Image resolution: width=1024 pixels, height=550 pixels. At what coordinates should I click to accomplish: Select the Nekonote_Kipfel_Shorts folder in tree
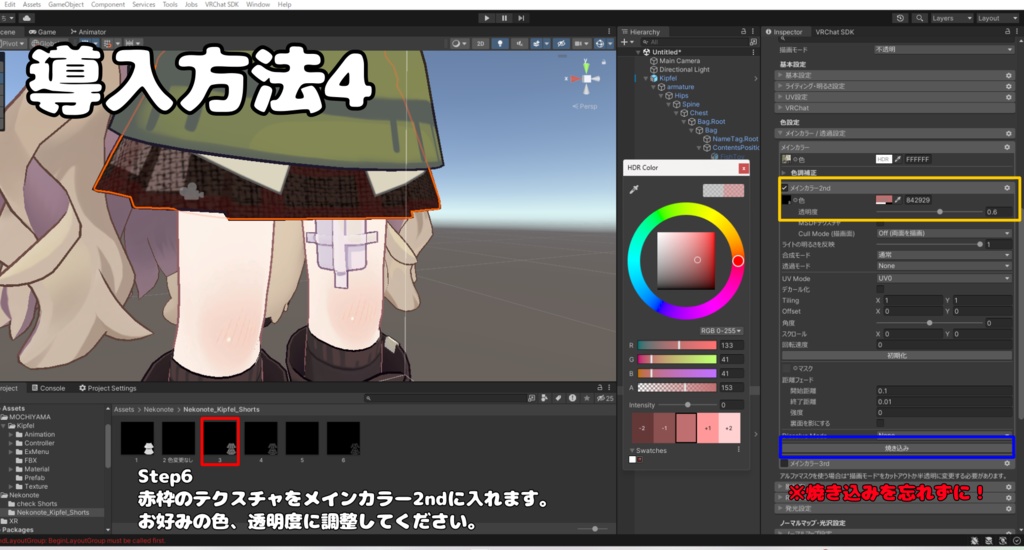[52, 512]
